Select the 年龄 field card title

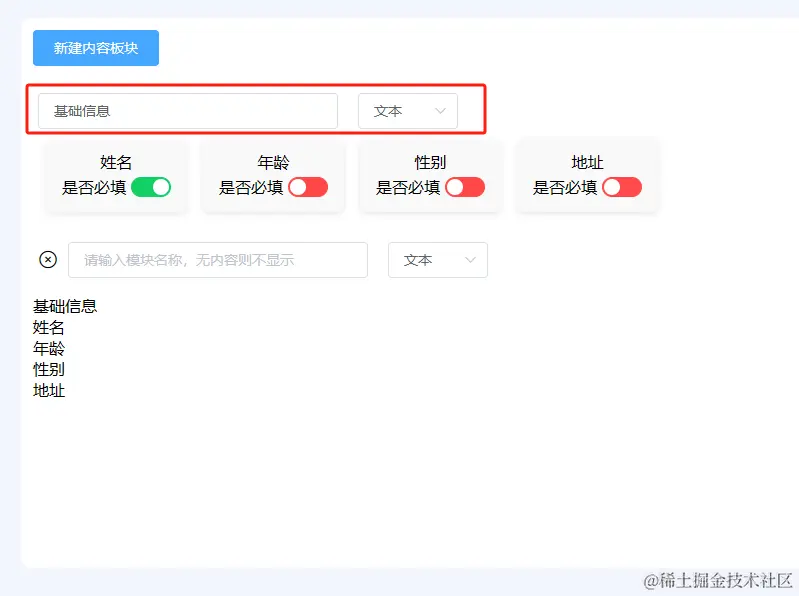tap(273, 162)
